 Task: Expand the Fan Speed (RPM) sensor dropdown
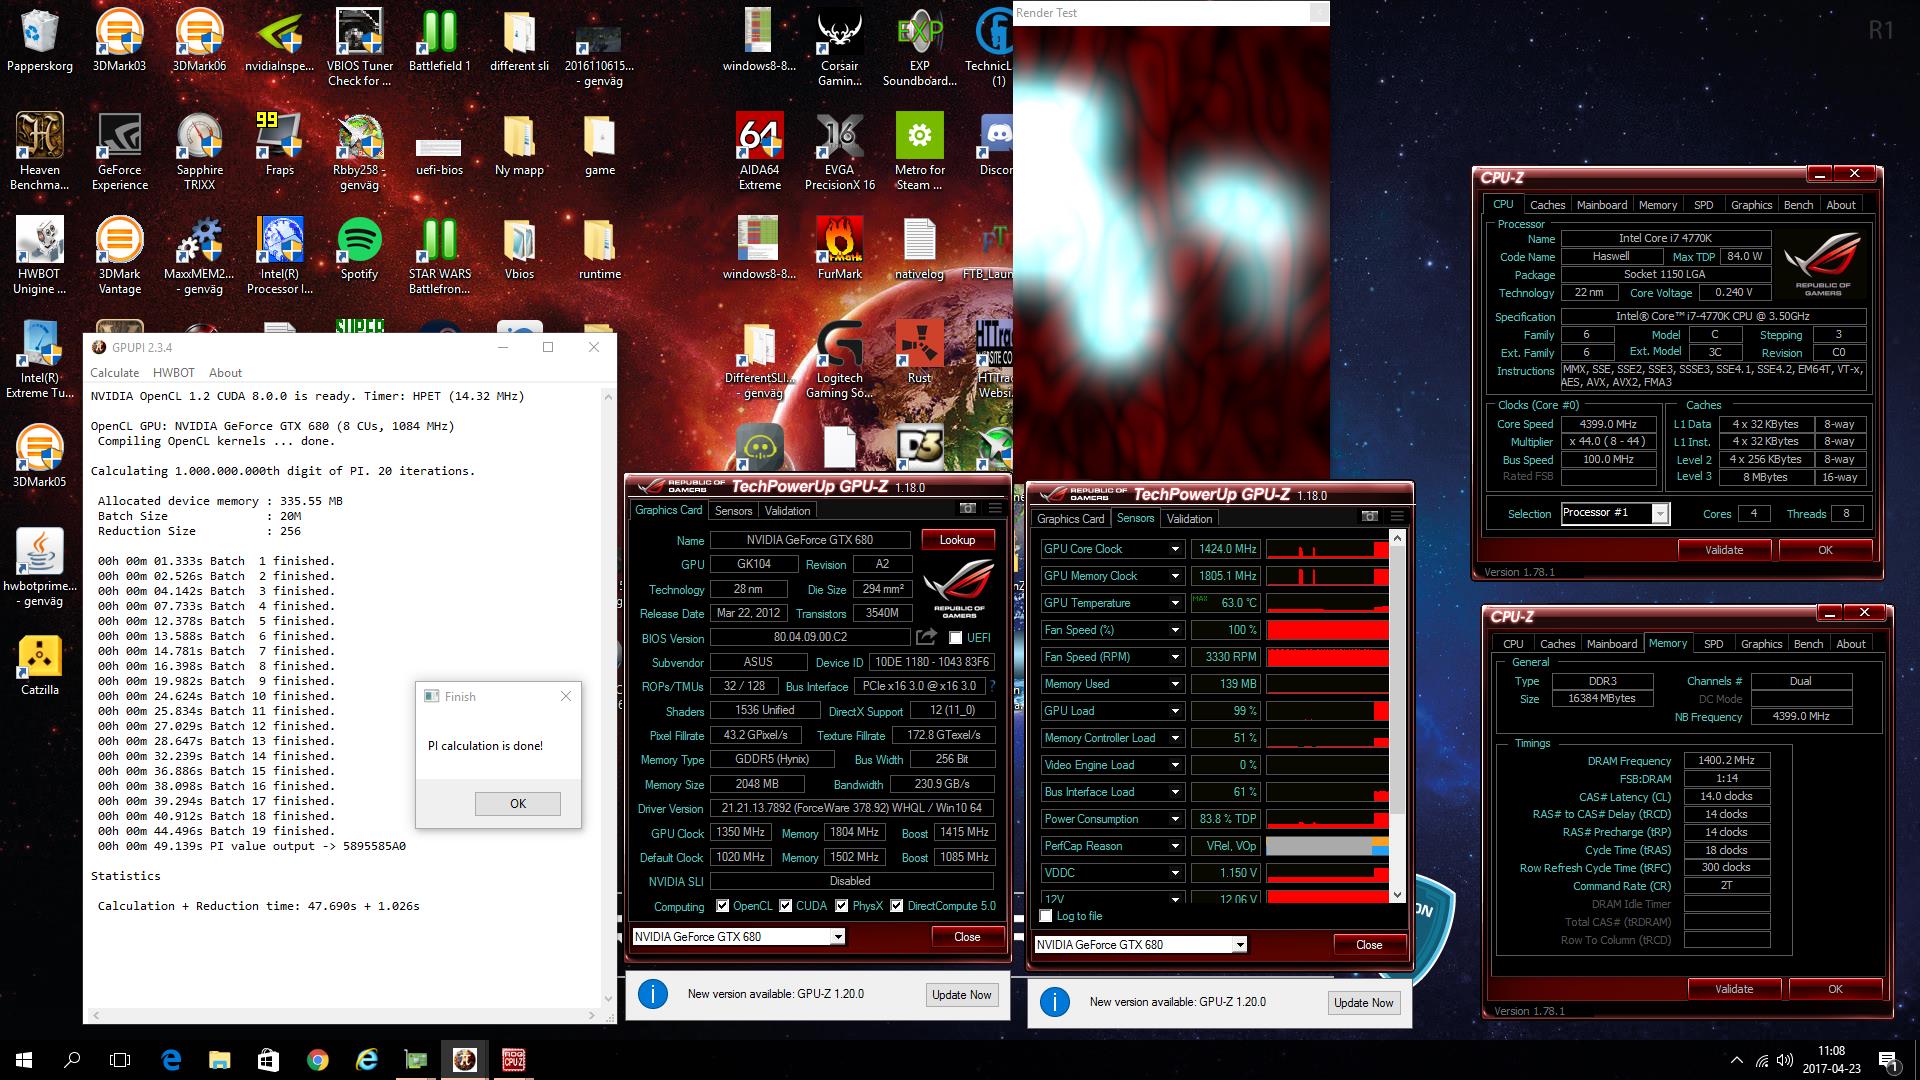click(x=1175, y=657)
